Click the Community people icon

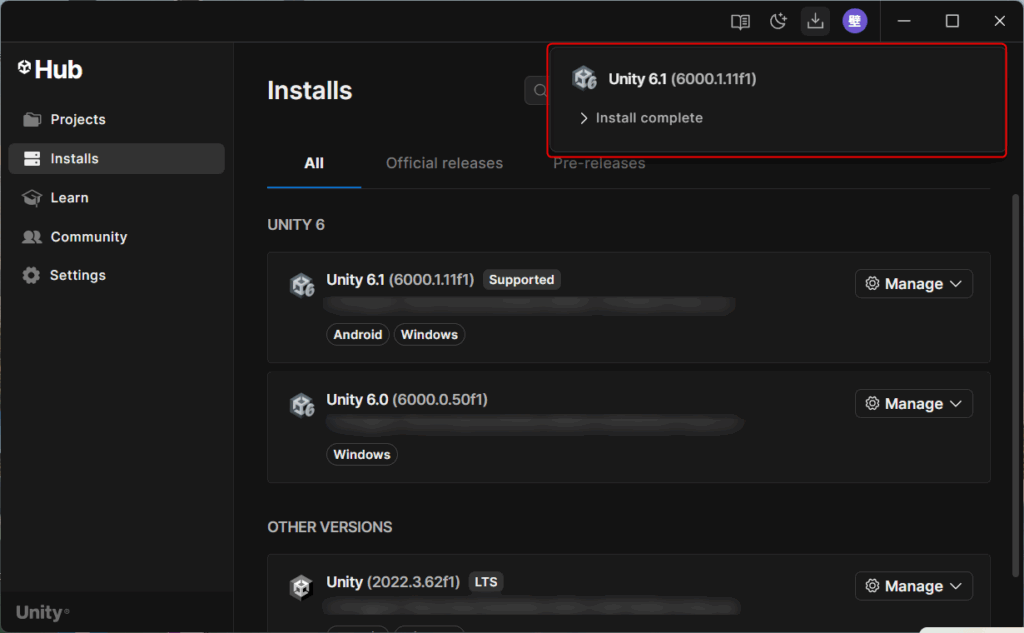tap(32, 236)
